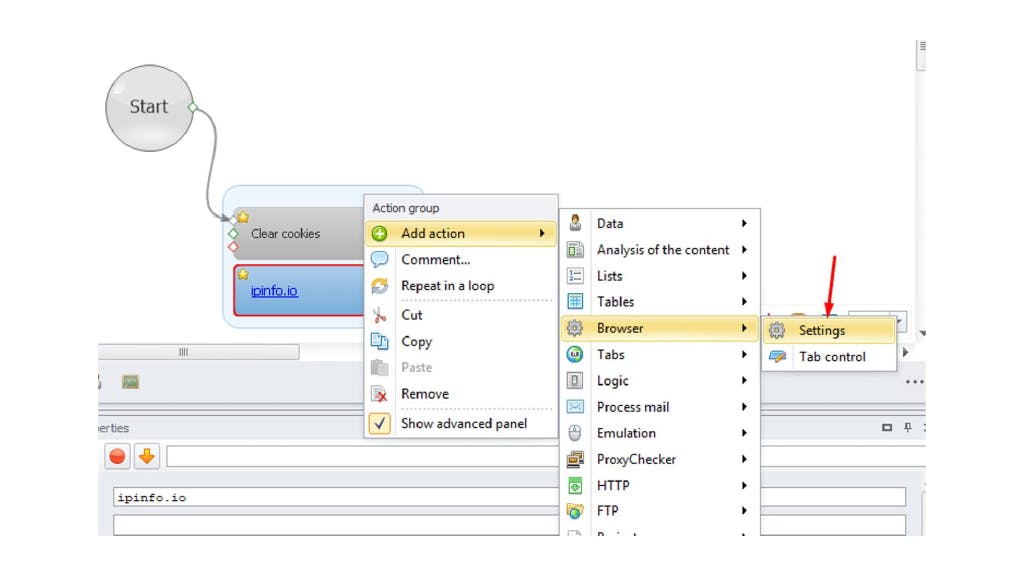Click the Data category icon
1024x576 pixels.
point(575,223)
